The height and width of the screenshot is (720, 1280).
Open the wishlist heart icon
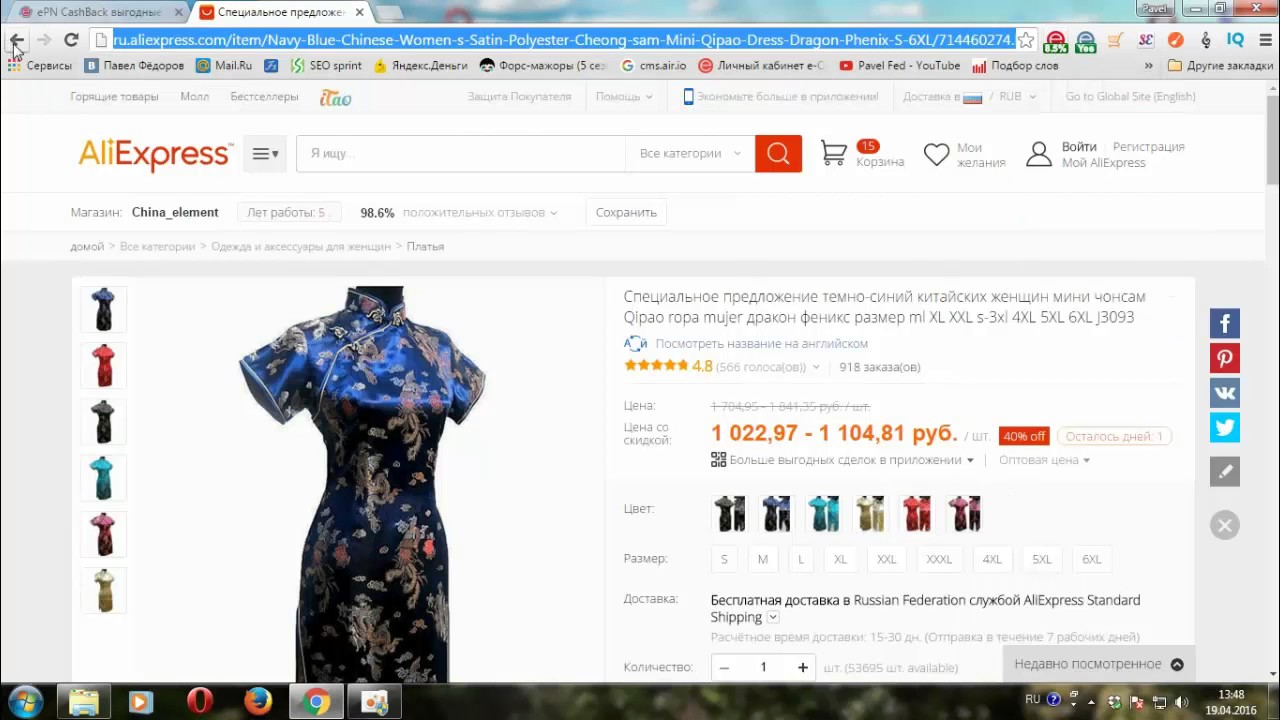pyautogui.click(x=936, y=154)
